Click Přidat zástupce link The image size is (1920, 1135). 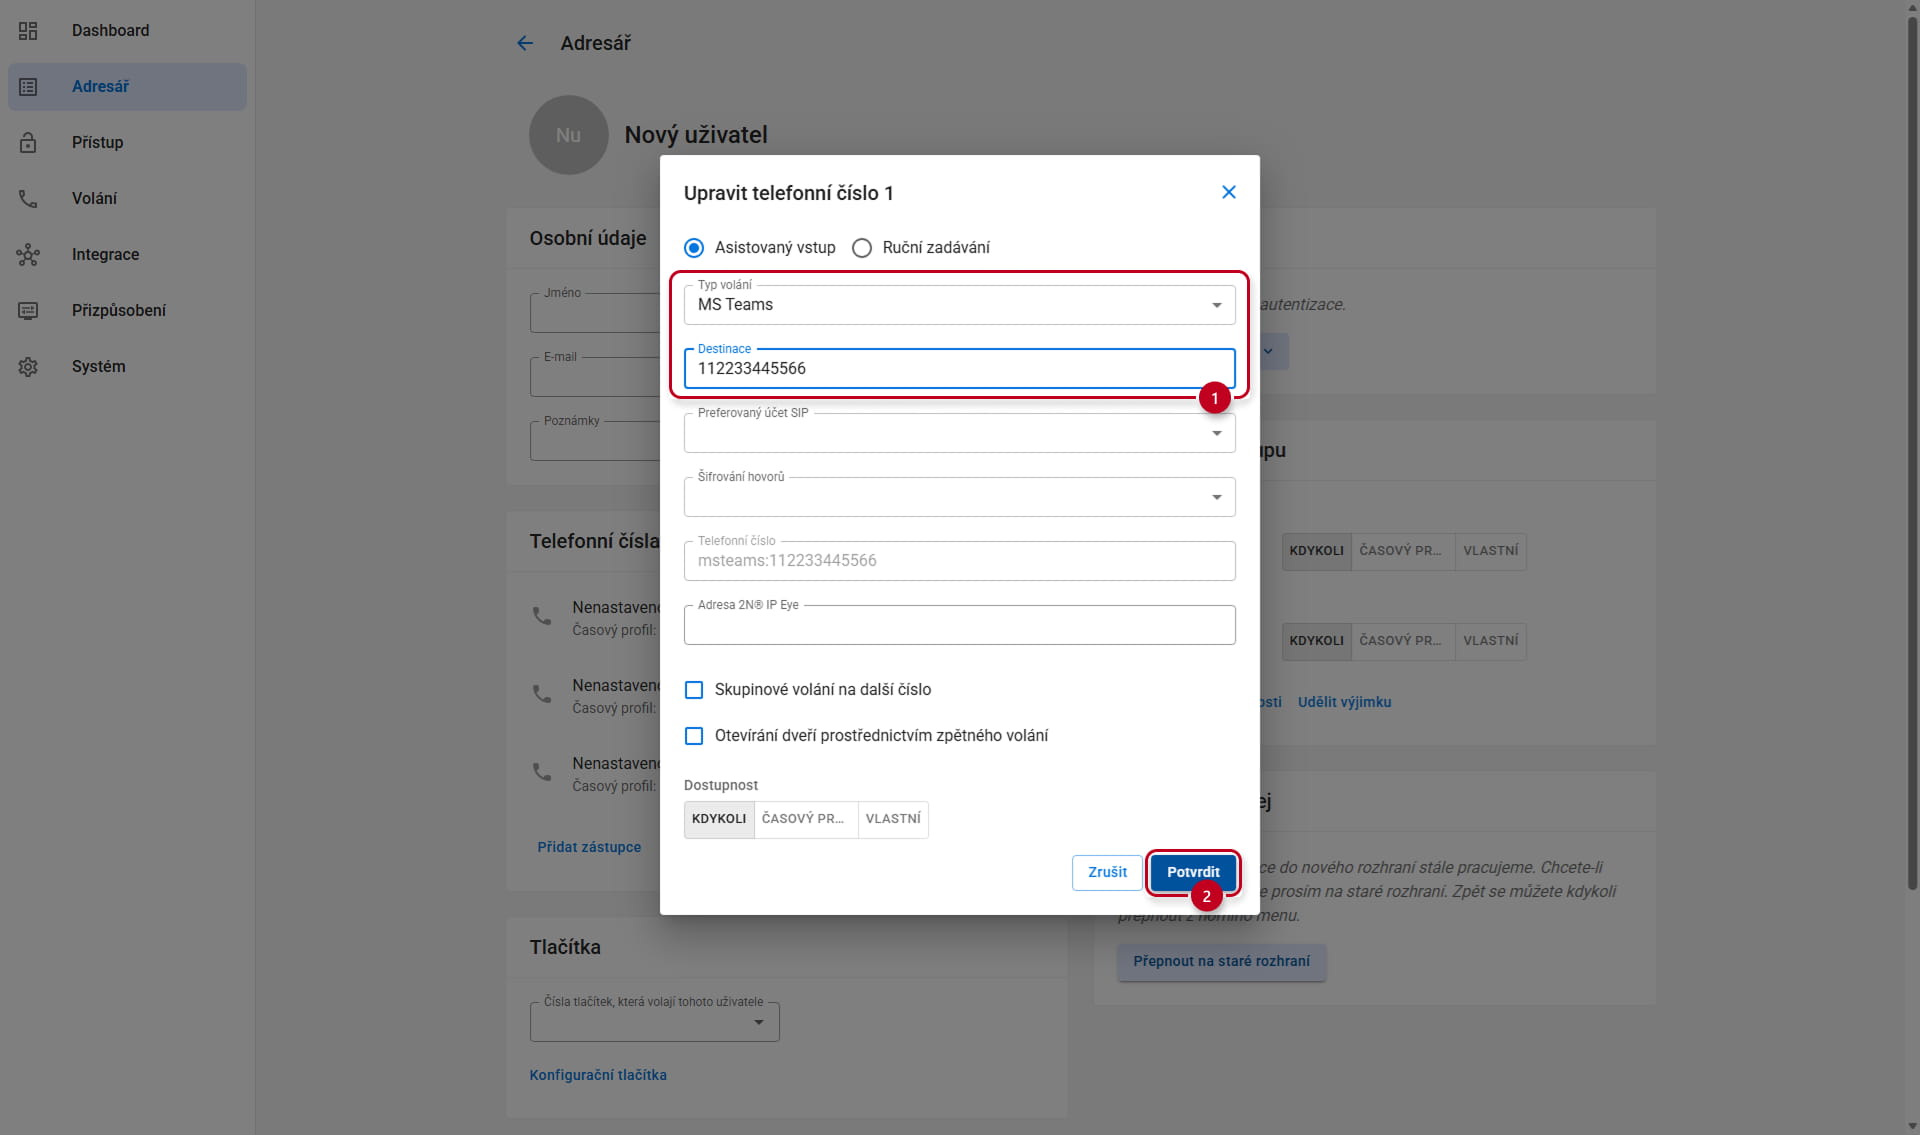(589, 847)
